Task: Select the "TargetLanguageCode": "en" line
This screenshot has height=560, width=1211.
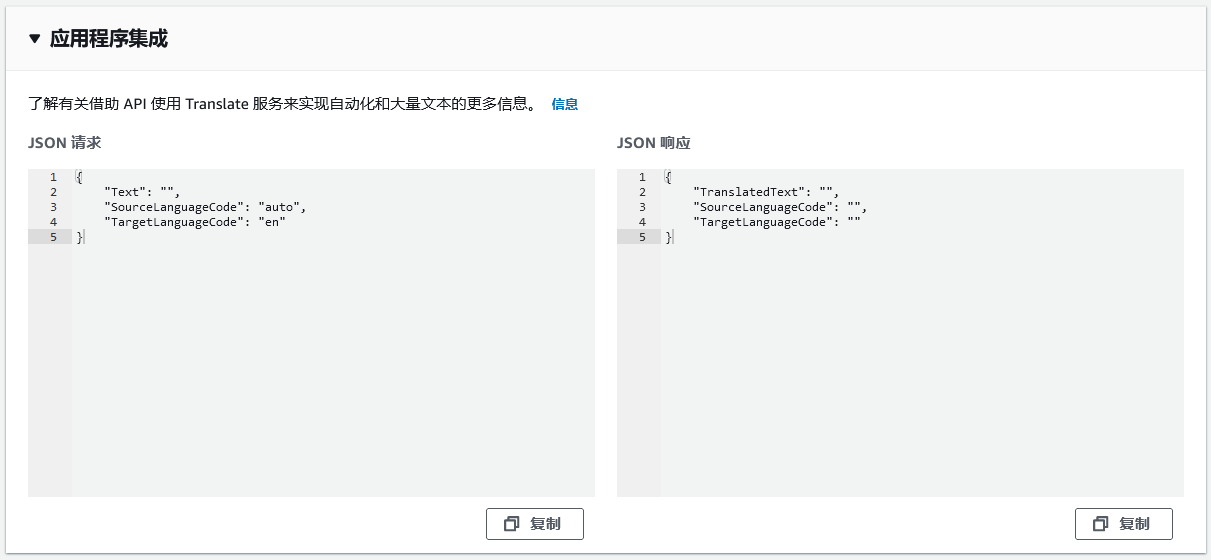Action: click(195, 222)
